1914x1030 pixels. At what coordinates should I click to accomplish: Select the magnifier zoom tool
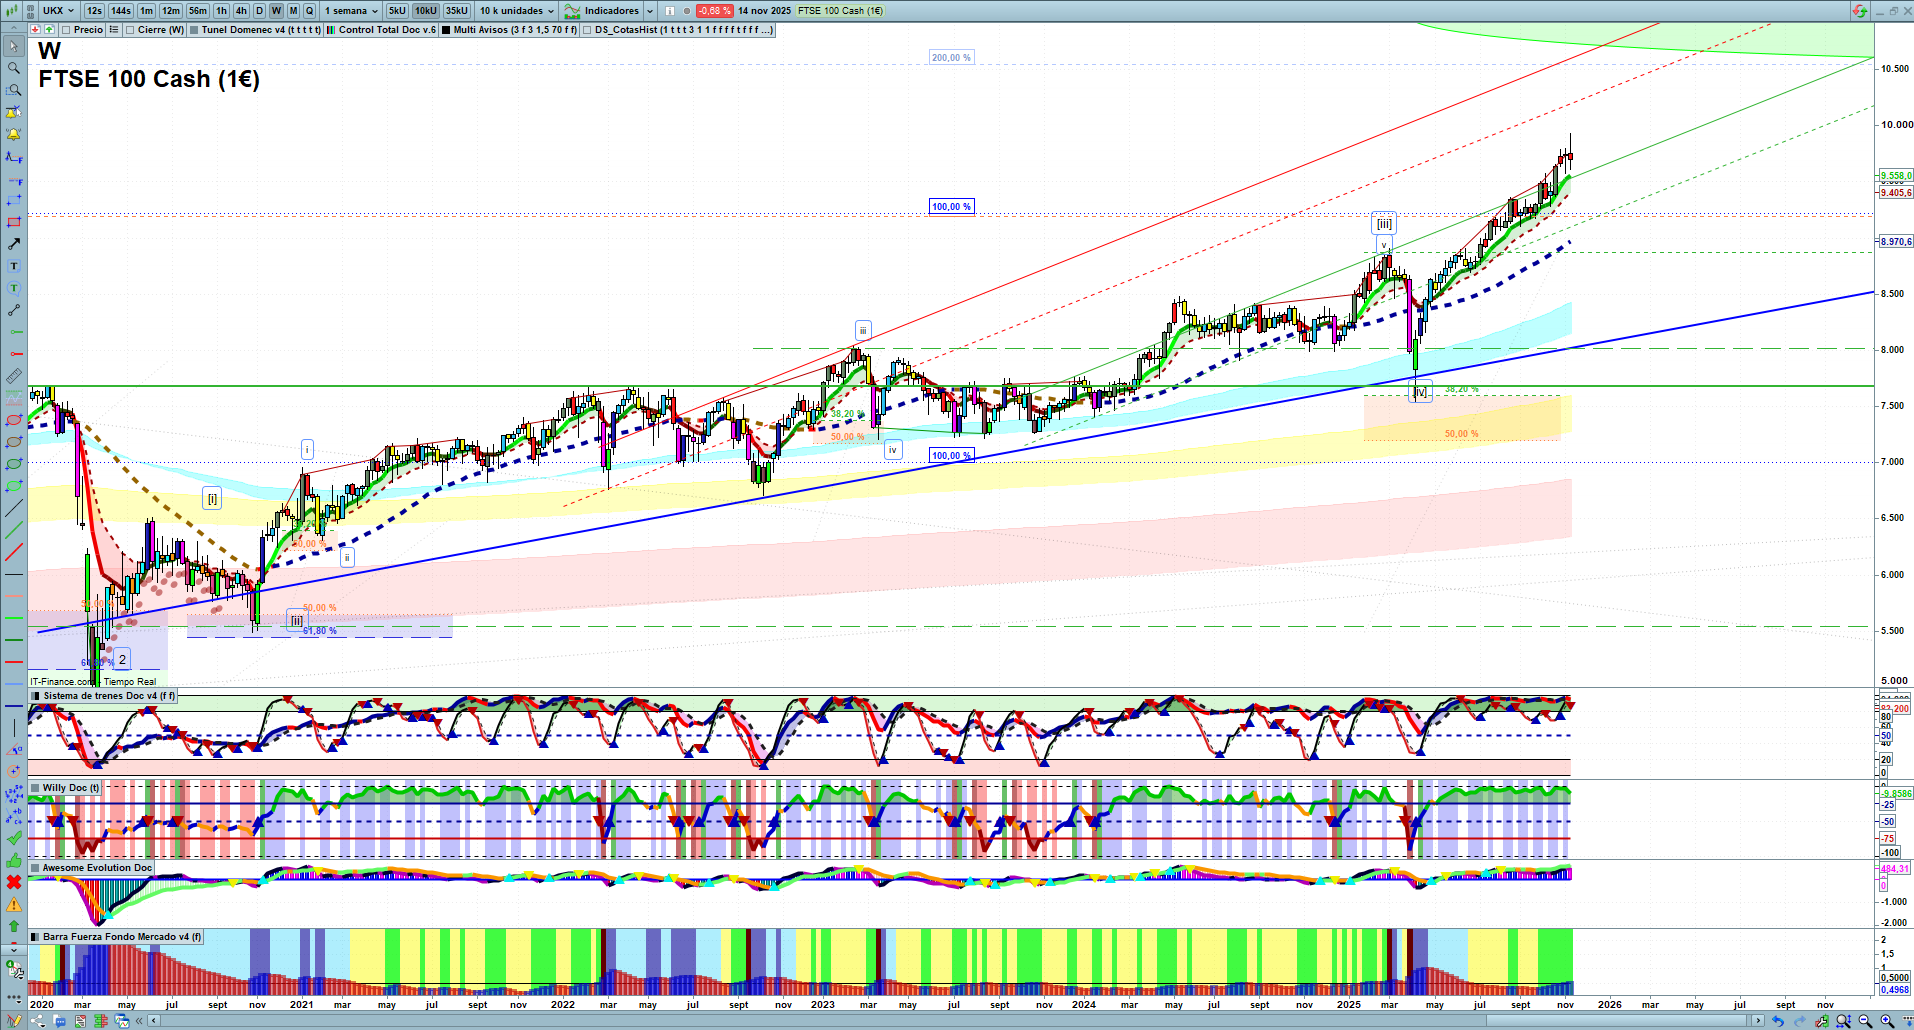(14, 68)
